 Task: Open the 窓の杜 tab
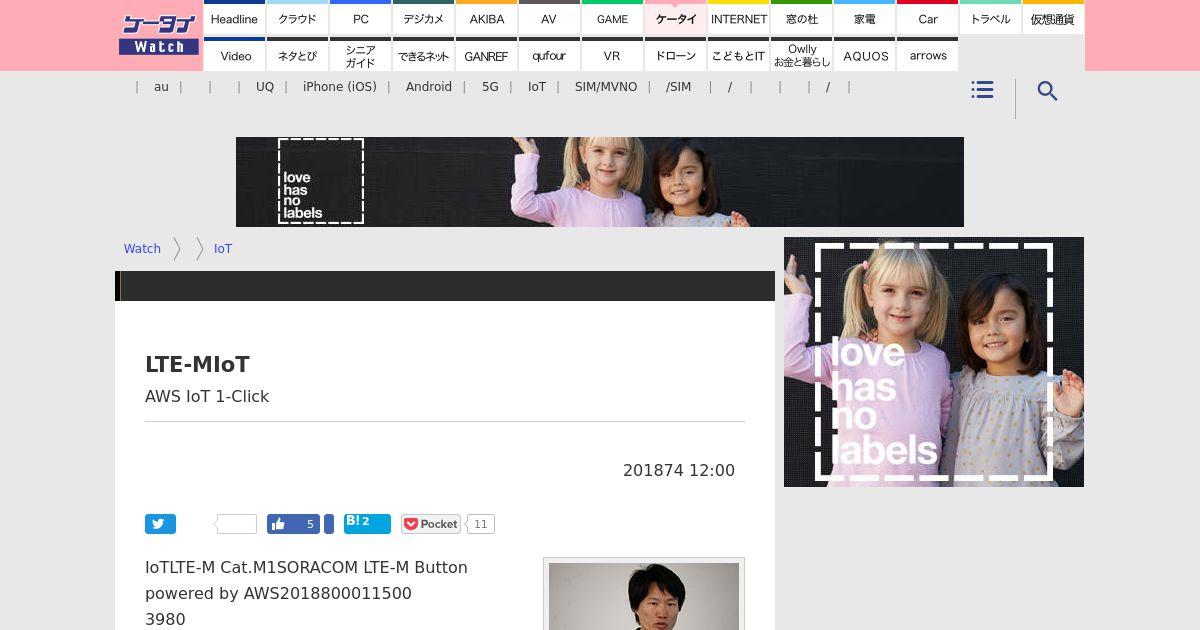[x=801, y=19]
